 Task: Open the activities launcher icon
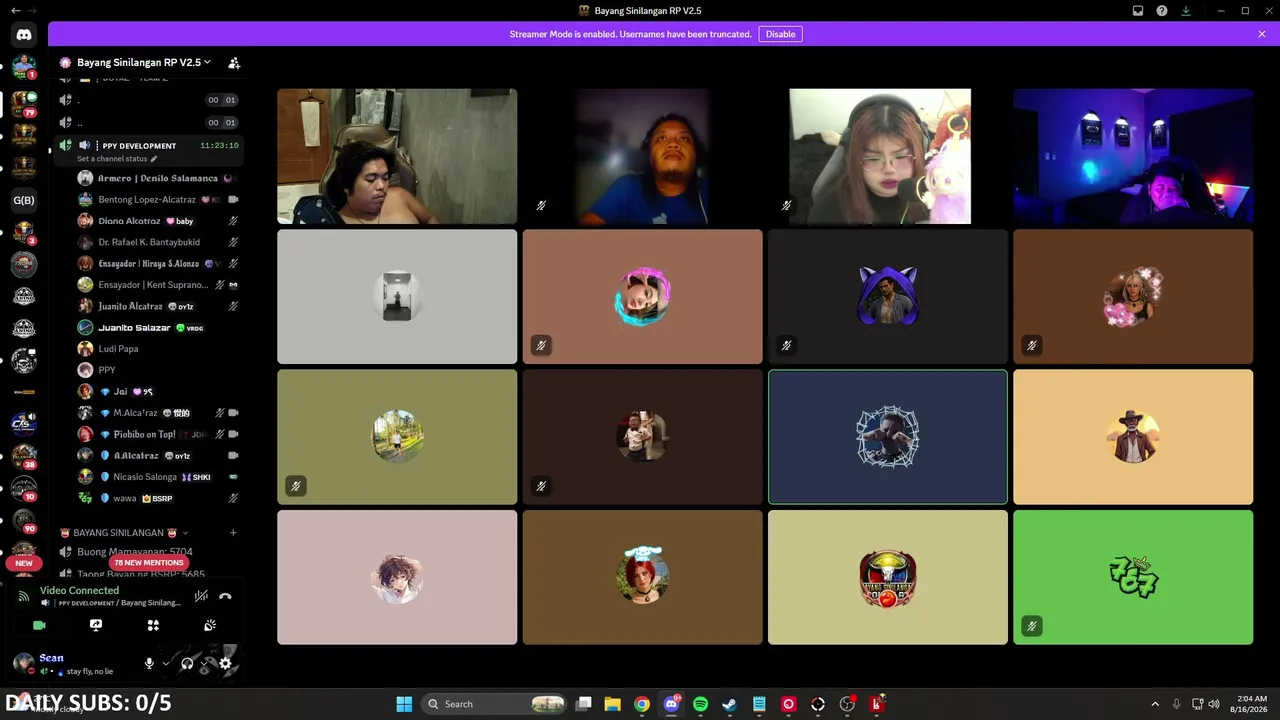click(153, 625)
